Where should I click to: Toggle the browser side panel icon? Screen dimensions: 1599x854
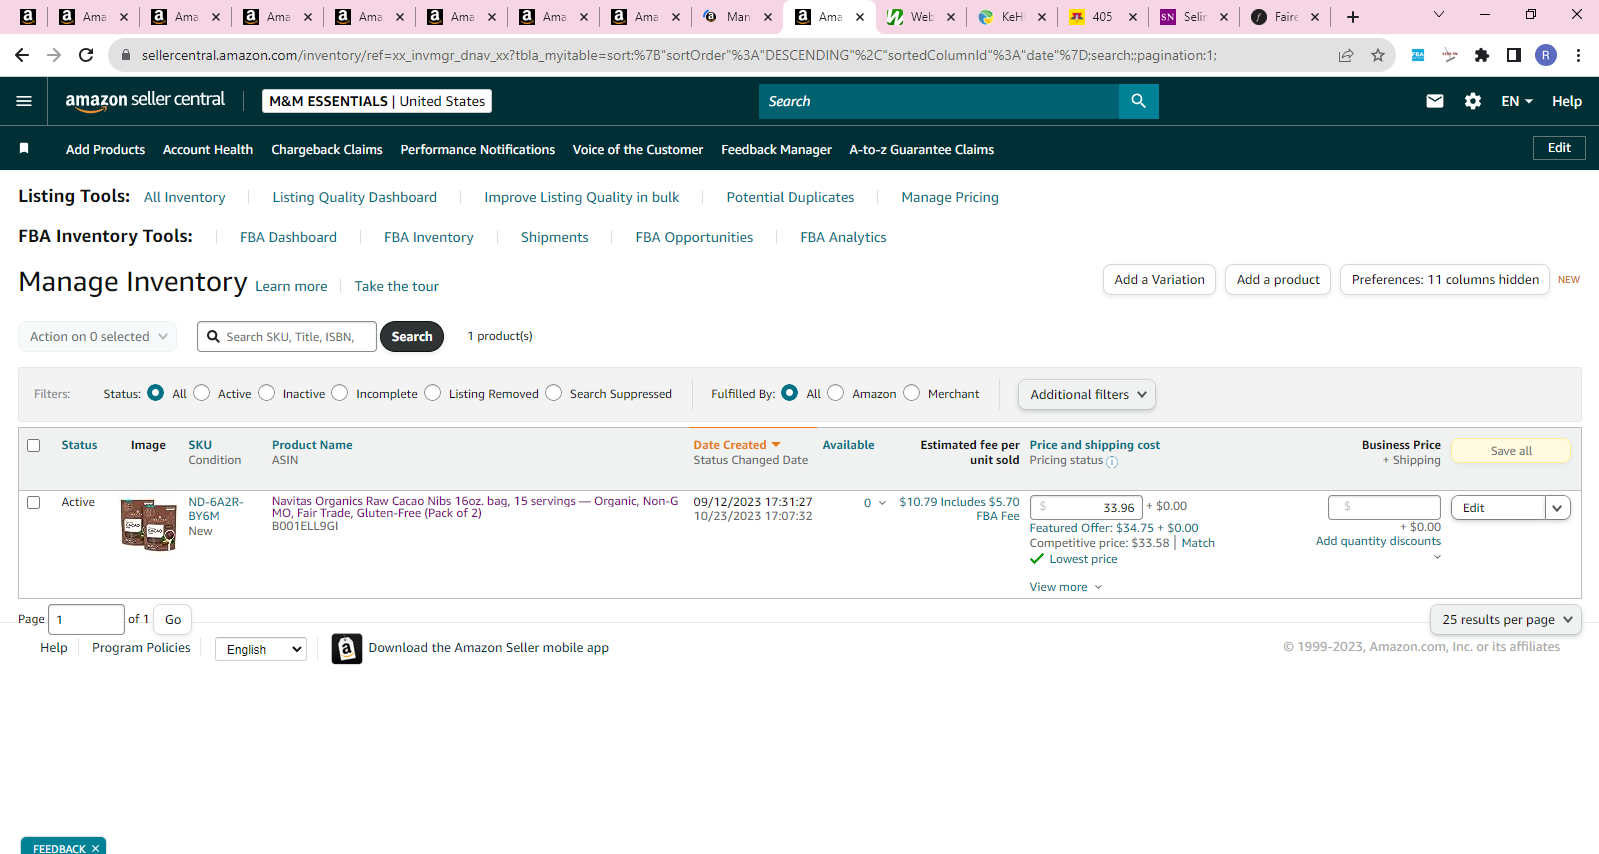pos(1514,55)
